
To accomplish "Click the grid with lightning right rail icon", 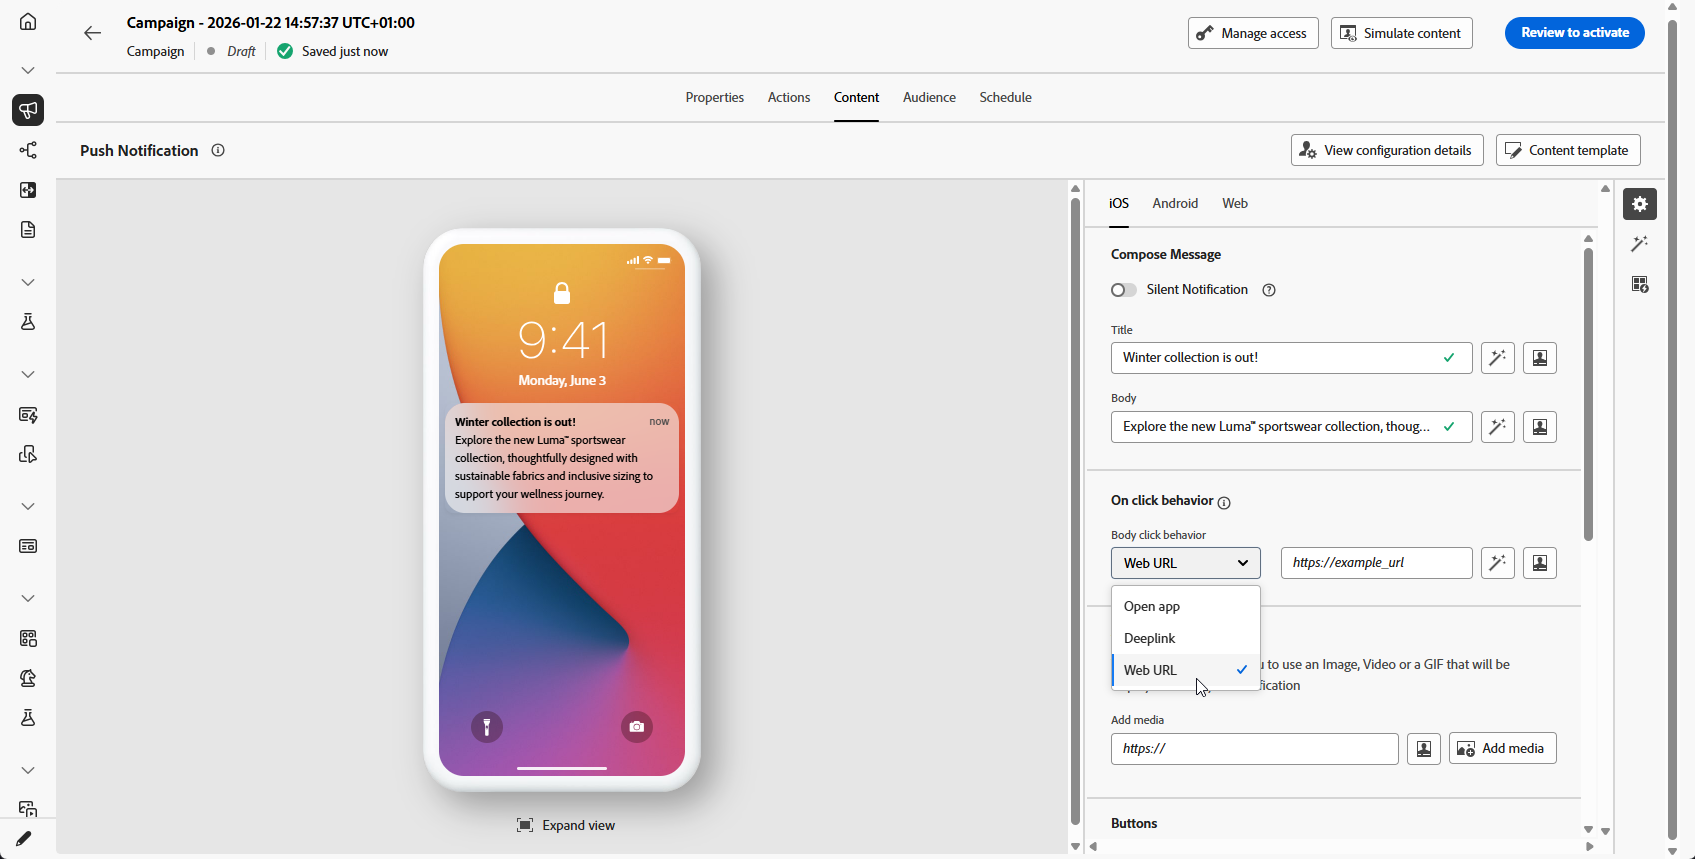I will (1640, 284).
